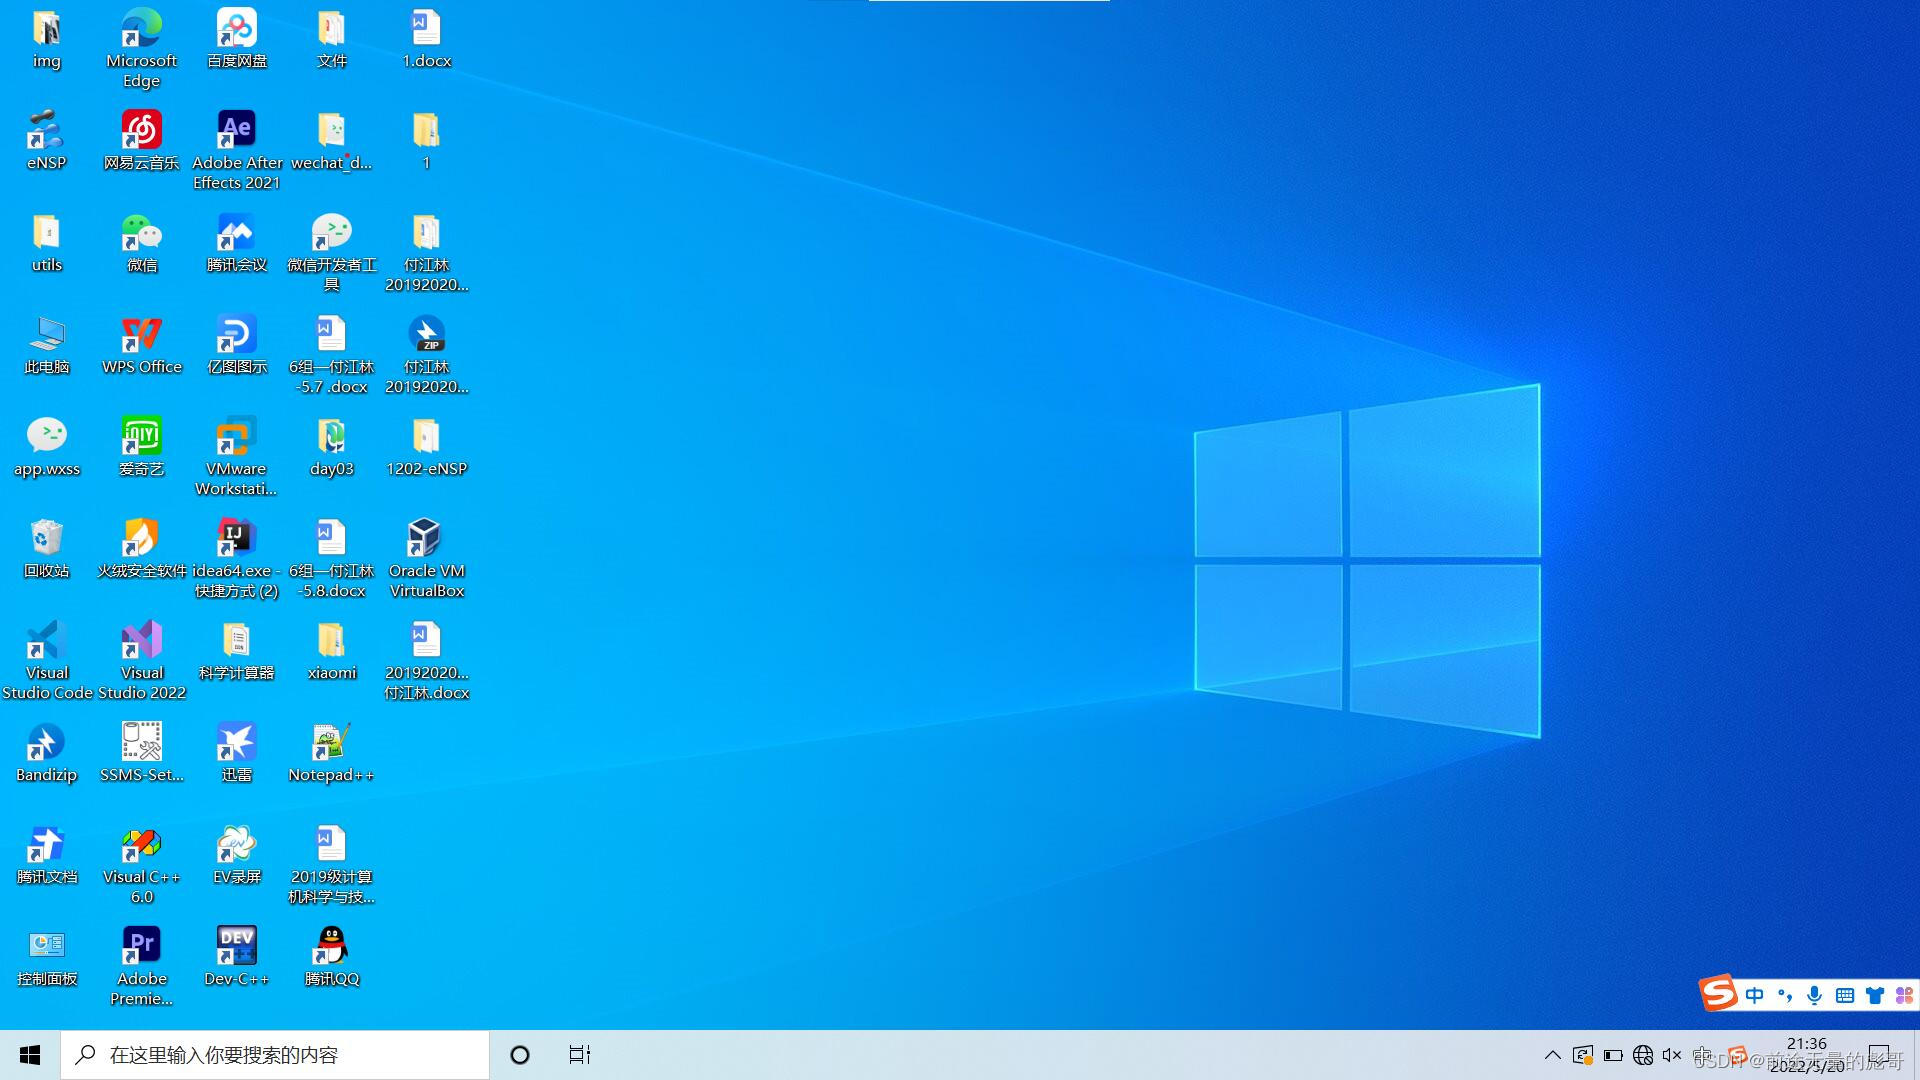
Task: Open Task View from the taskbar
Action: point(580,1055)
